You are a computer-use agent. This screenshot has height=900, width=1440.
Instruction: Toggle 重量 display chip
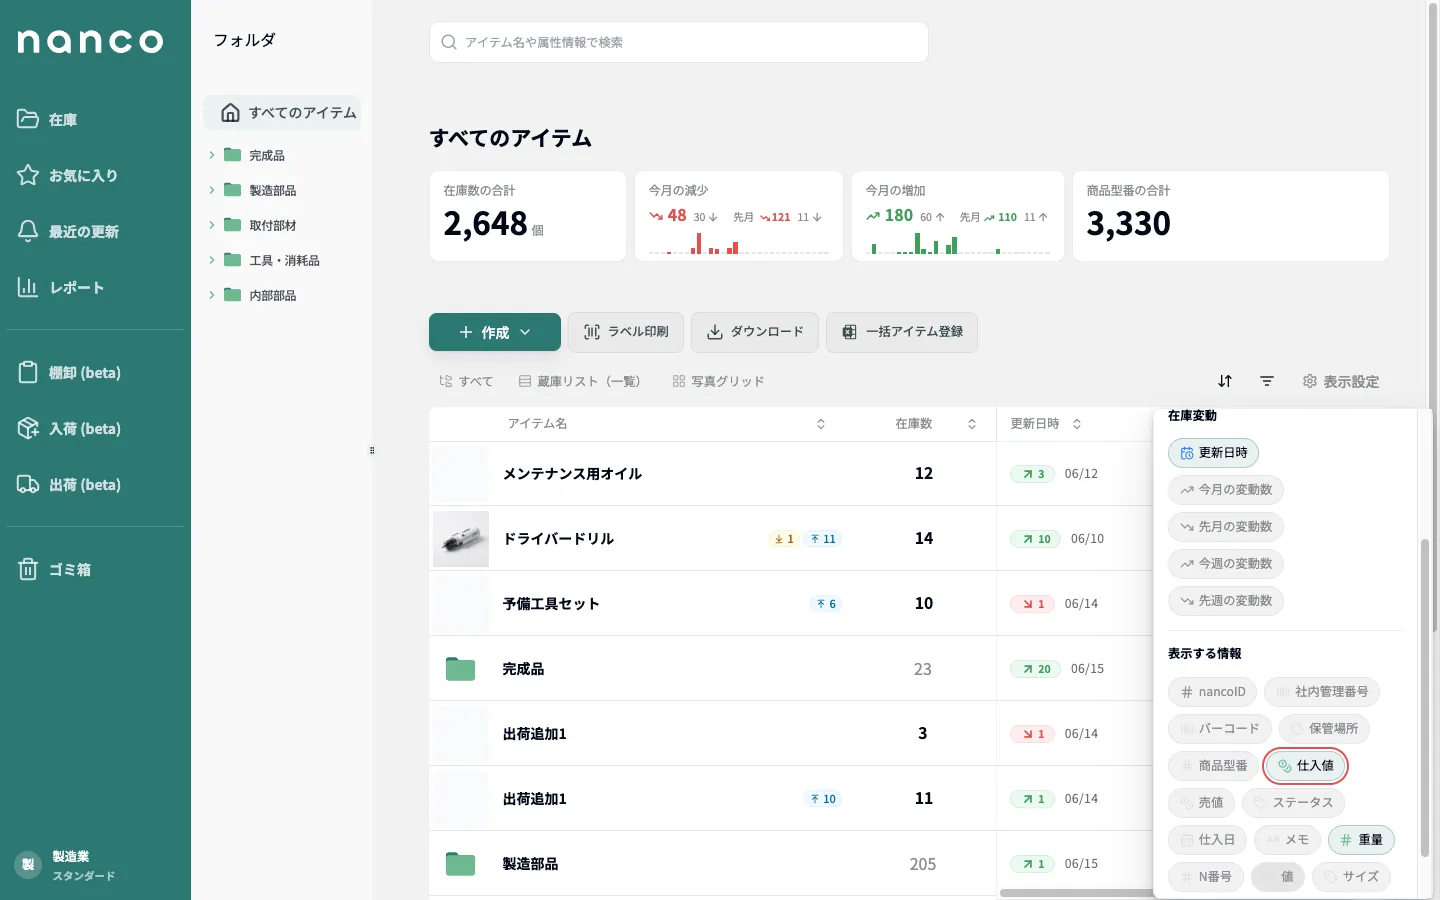point(1361,840)
